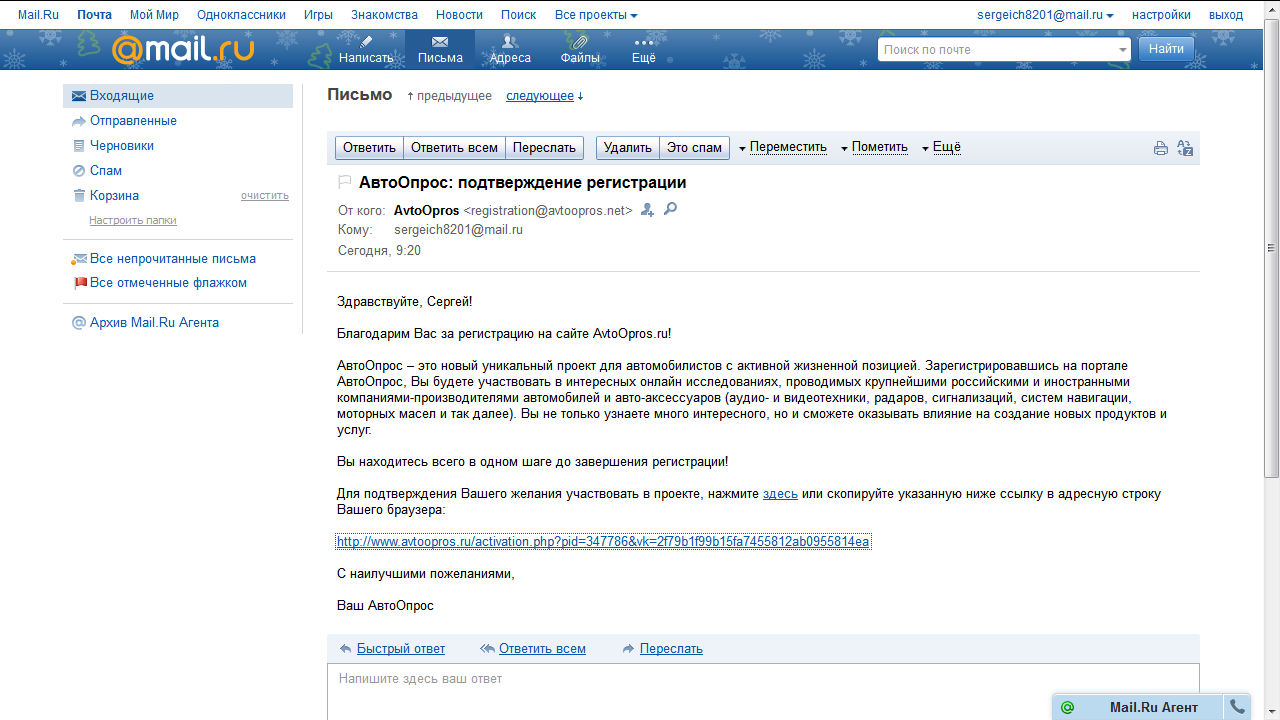The width and height of the screenshot is (1280, 720).
Task: Toggle the flag next to the subject
Action: 345,183
